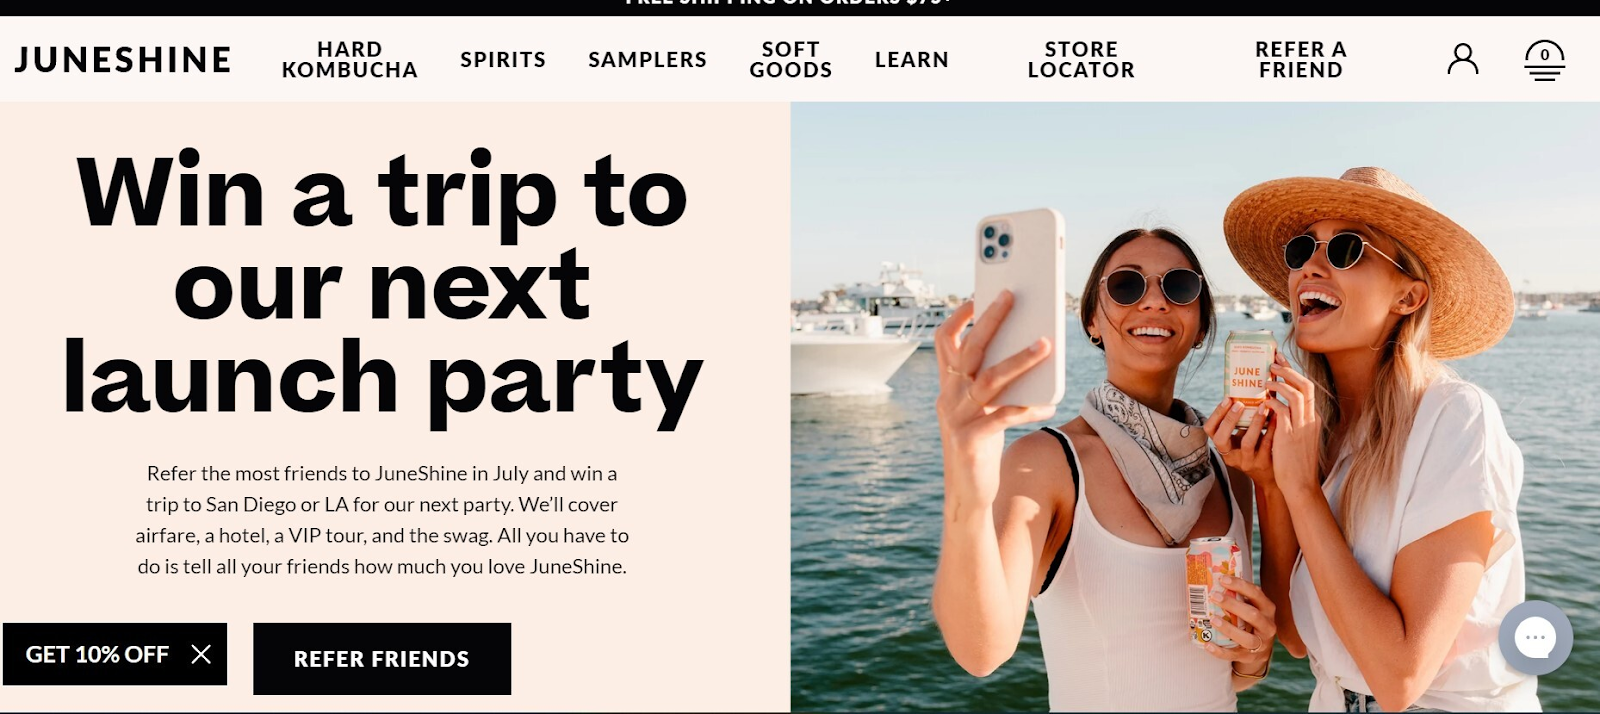Click the Get 10% Off button
The width and height of the screenshot is (1600, 714).
(97, 654)
